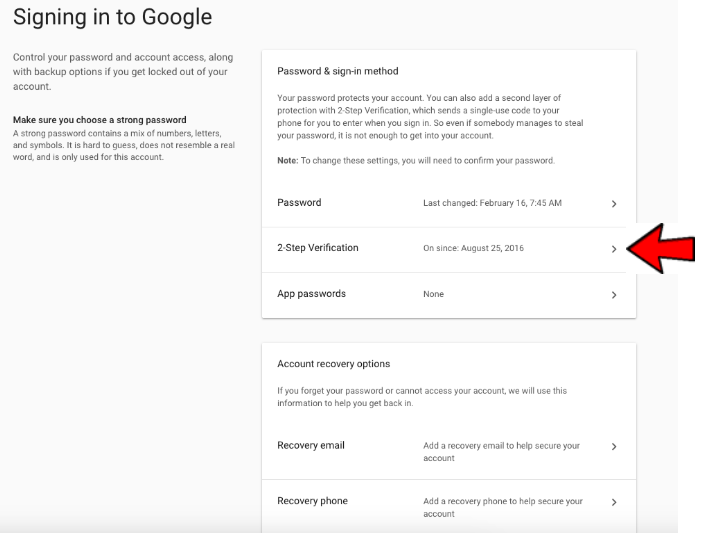Click the 'Signing in to Google' page title
The height and width of the screenshot is (533, 705).
point(112,17)
